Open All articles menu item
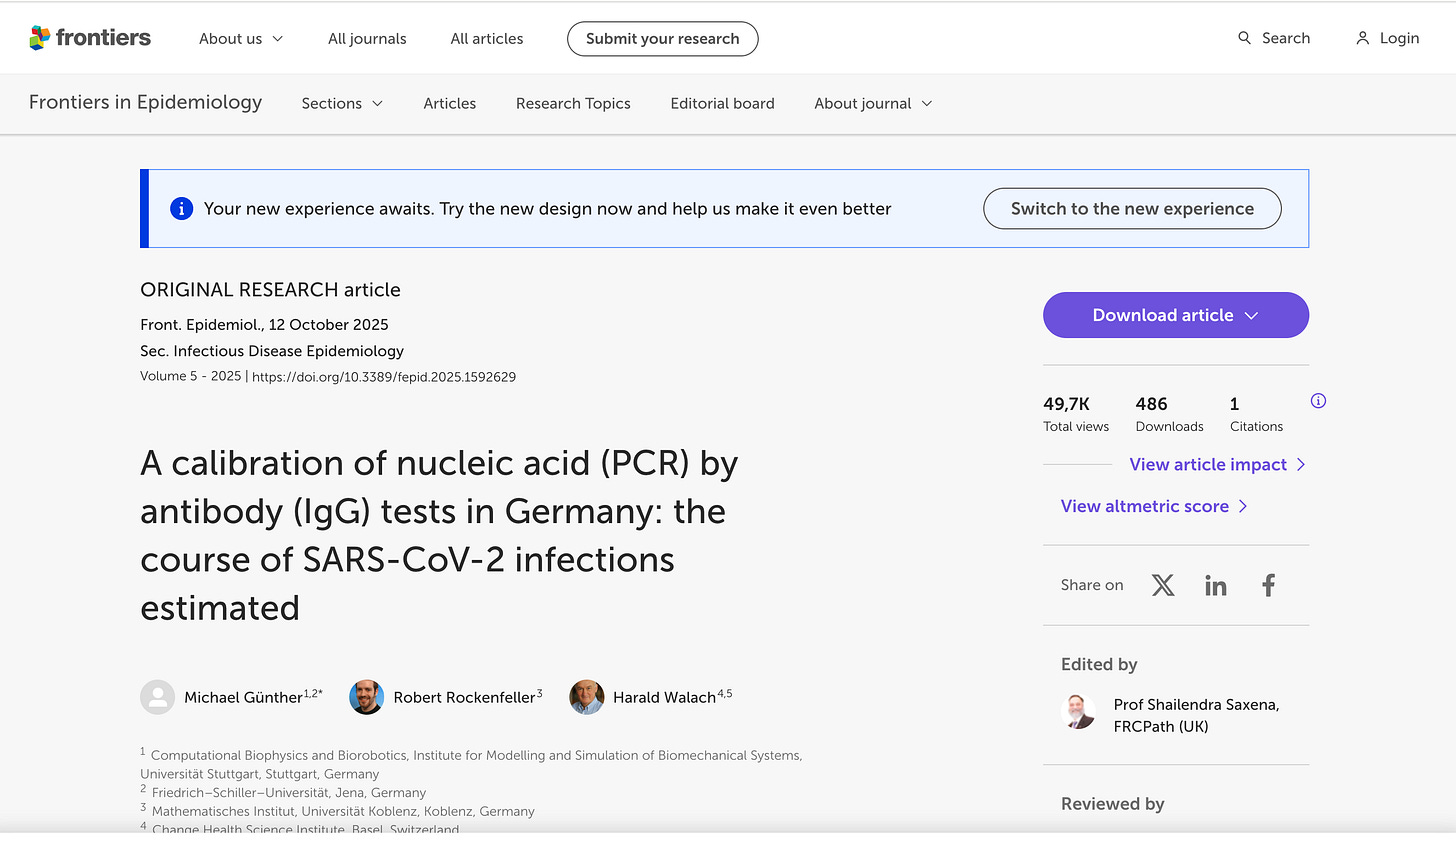 click(x=487, y=39)
